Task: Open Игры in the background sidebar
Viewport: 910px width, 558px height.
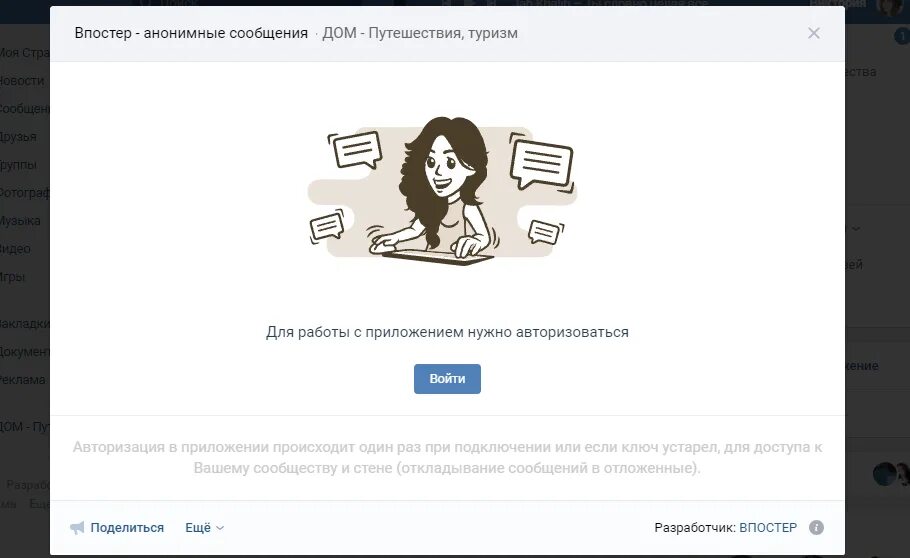Action: (13, 276)
